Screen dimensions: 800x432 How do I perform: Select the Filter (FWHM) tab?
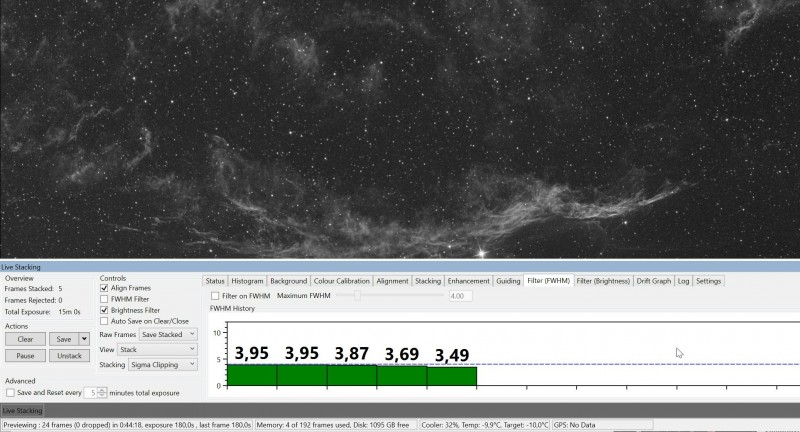coord(548,281)
